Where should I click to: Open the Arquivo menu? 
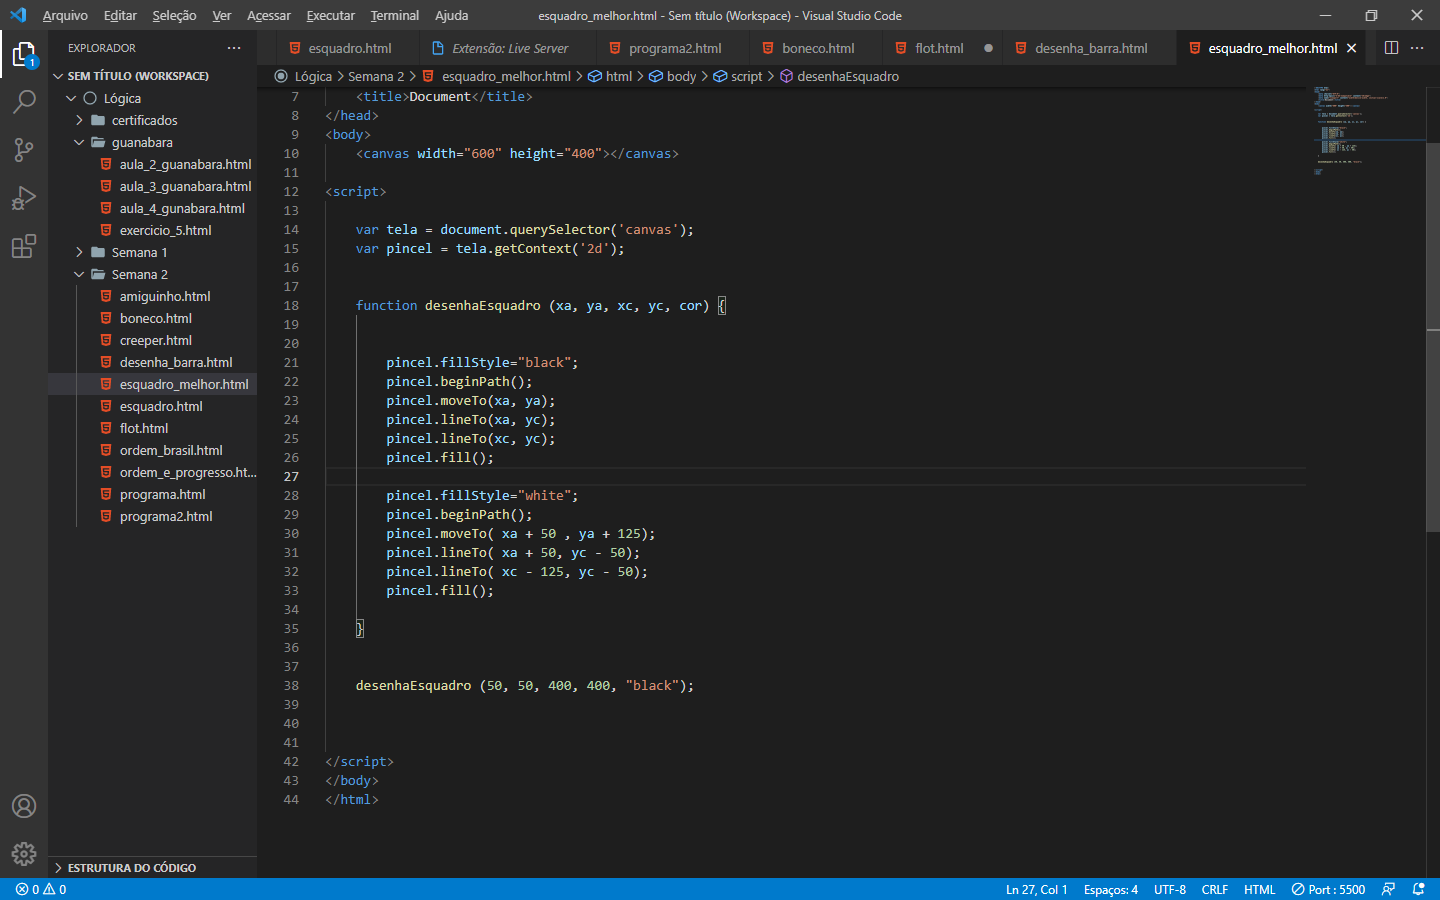(65, 15)
